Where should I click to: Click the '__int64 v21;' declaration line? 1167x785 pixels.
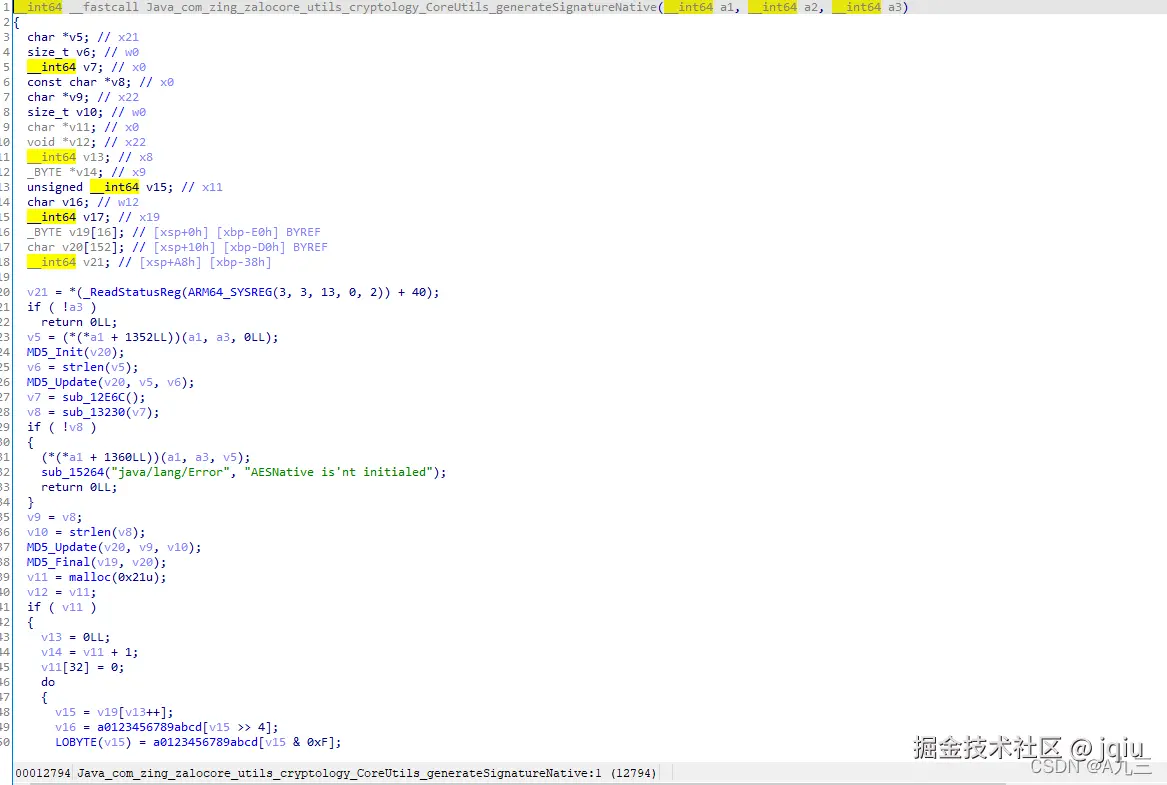coord(150,262)
